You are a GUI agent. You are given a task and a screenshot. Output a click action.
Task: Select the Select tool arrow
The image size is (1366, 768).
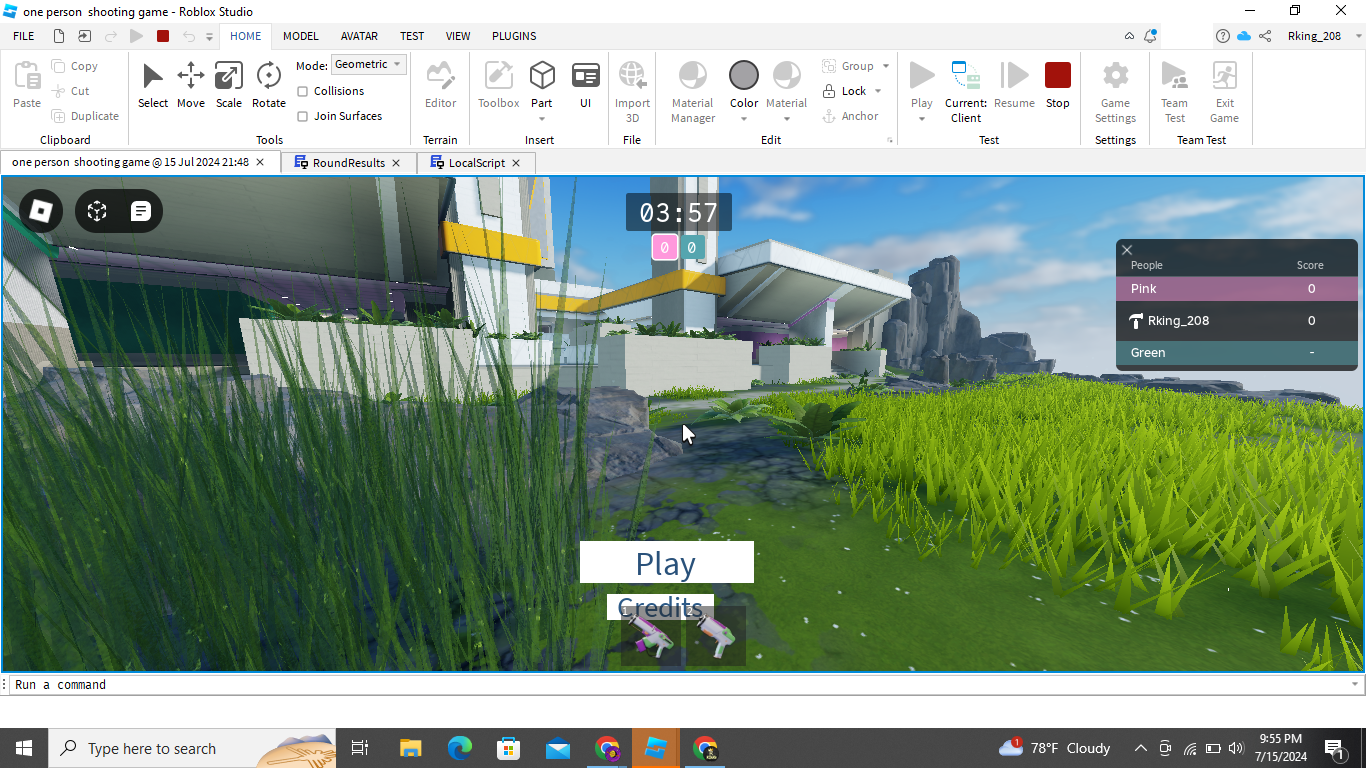pyautogui.click(x=153, y=85)
